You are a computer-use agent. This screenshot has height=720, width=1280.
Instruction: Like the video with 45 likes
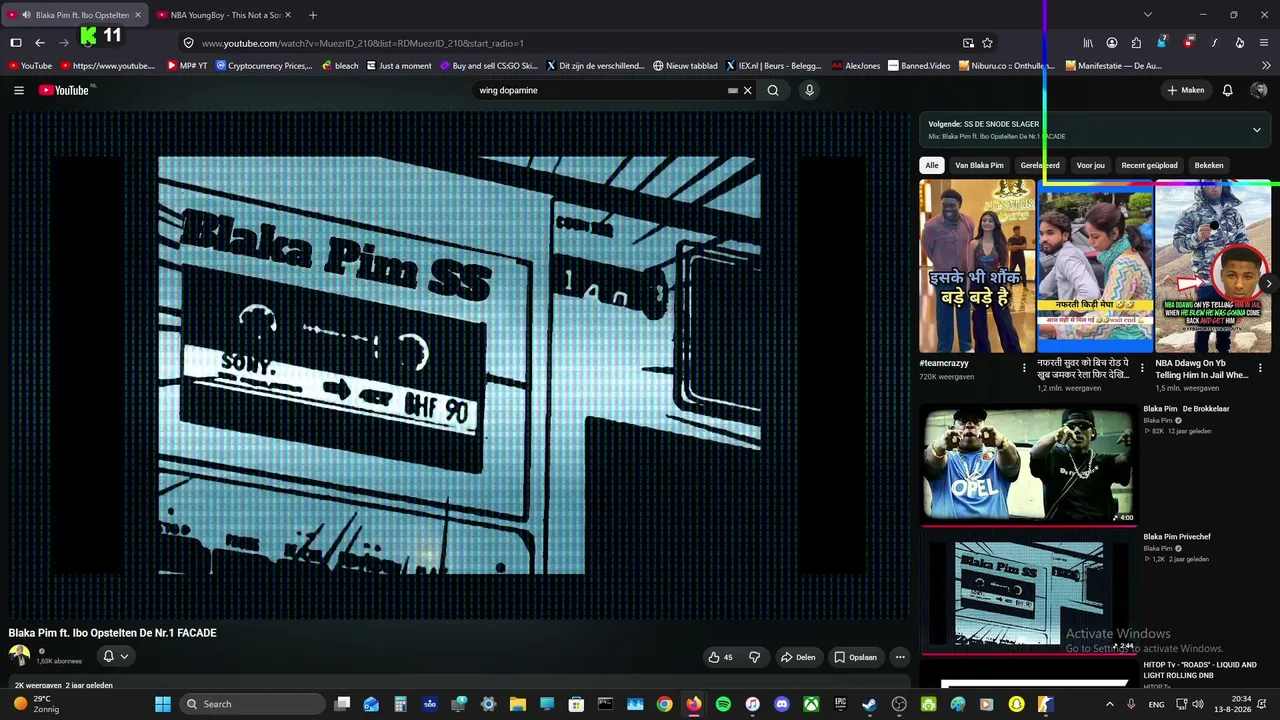tap(721, 657)
